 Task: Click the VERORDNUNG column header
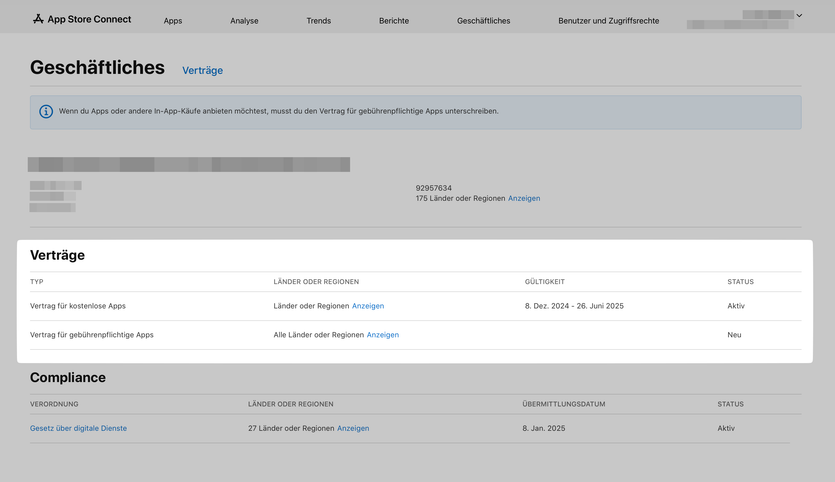(x=54, y=404)
